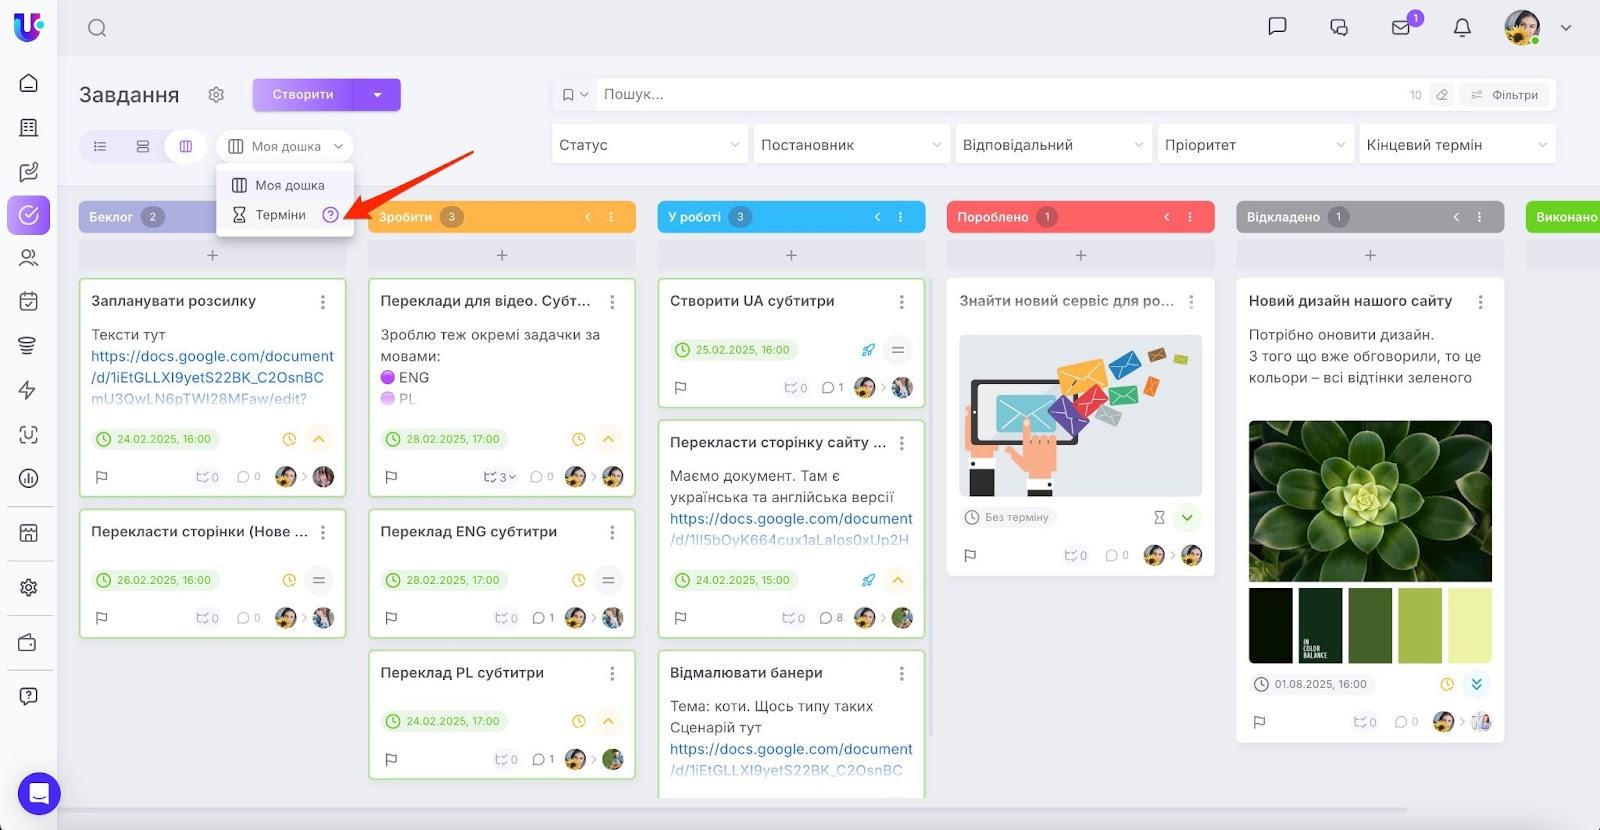Click the Пошук search input field

[x=1000, y=95]
